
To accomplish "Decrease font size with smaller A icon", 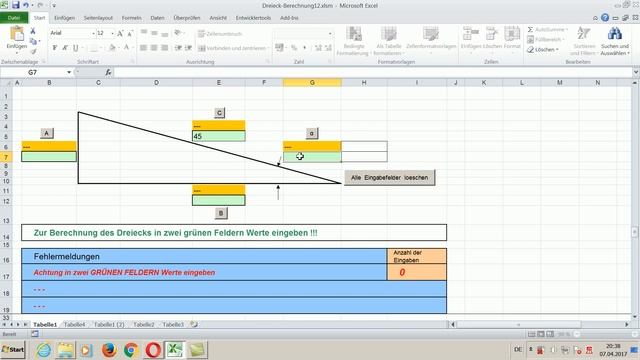I will coord(130,33).
